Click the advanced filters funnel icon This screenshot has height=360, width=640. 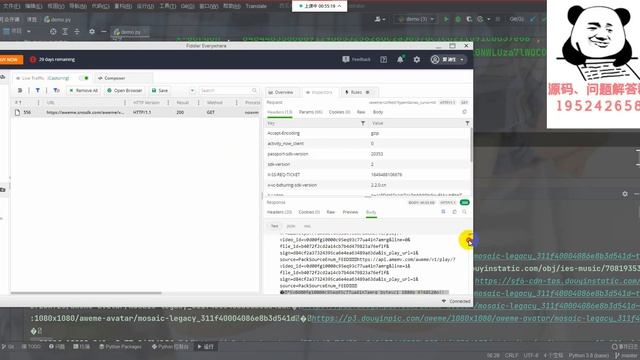point(56,91)
